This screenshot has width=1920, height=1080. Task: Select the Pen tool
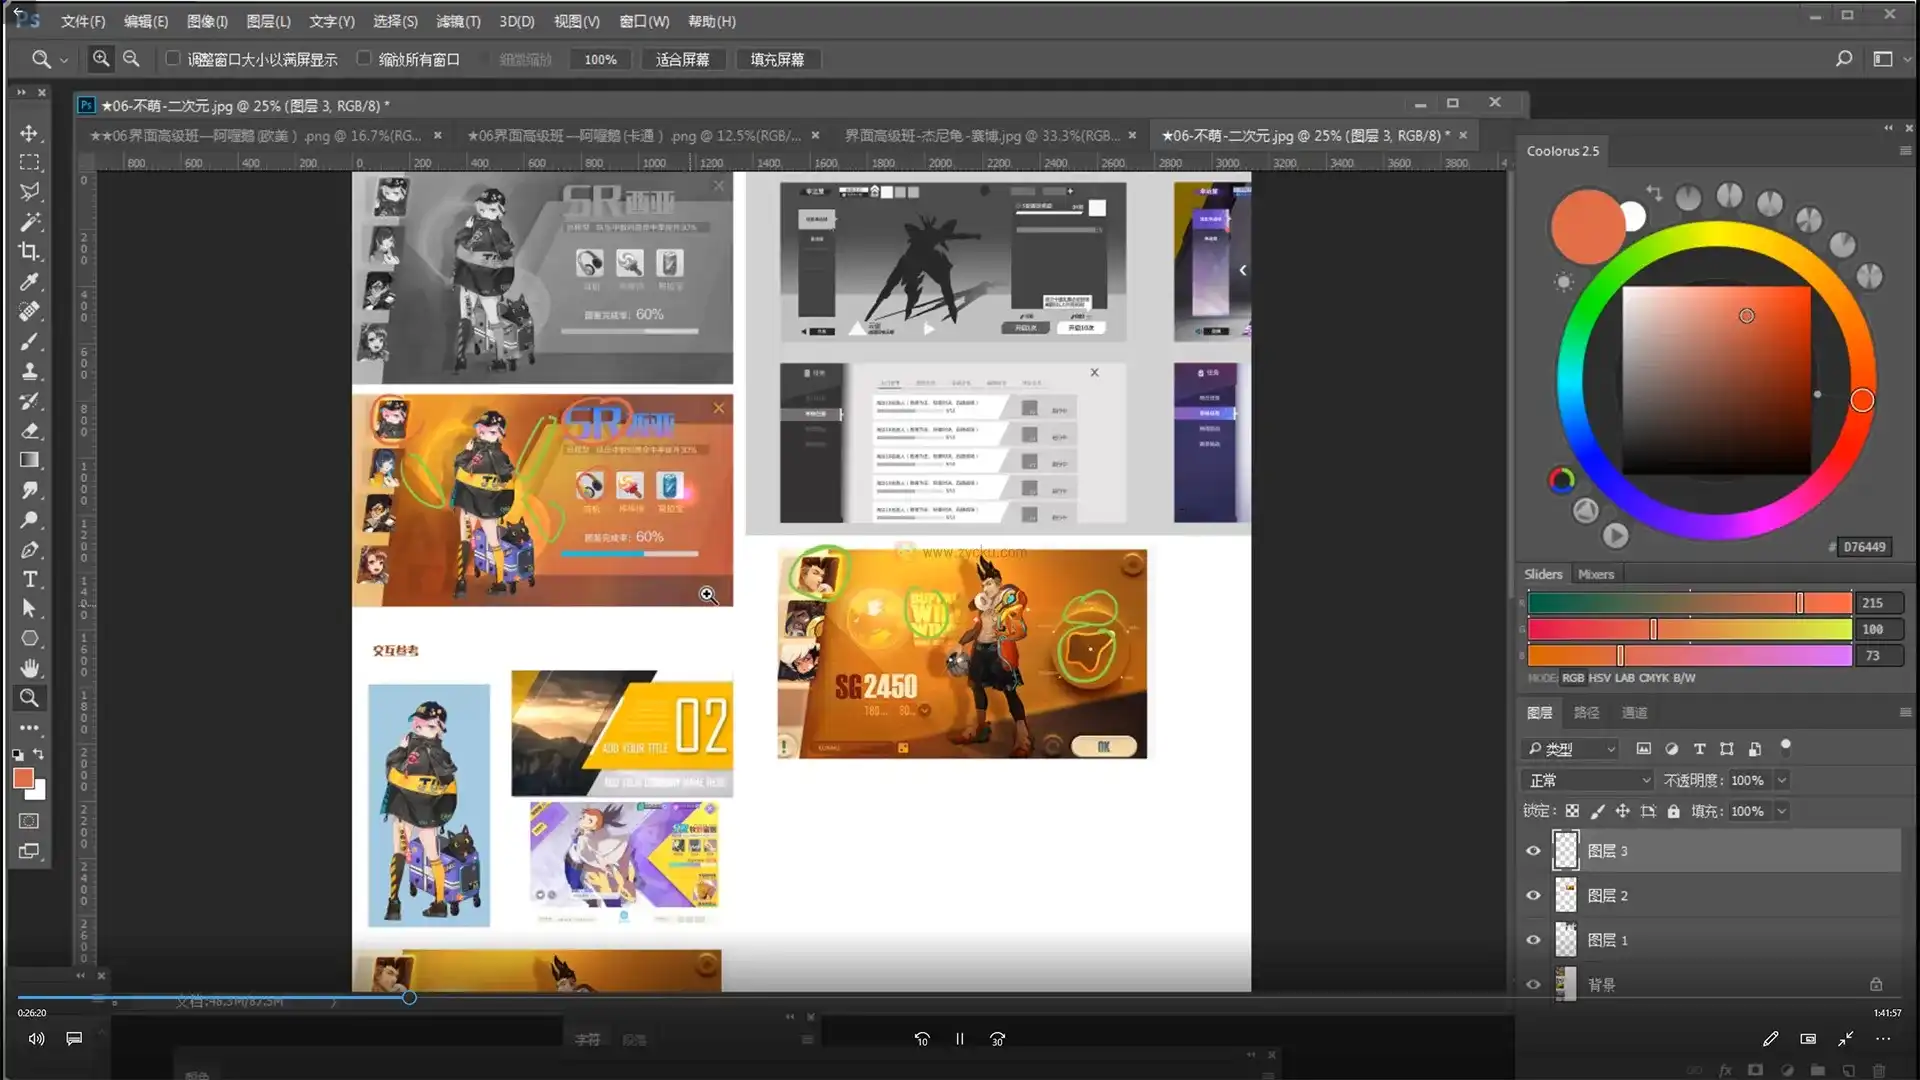(x=29, y=550)
